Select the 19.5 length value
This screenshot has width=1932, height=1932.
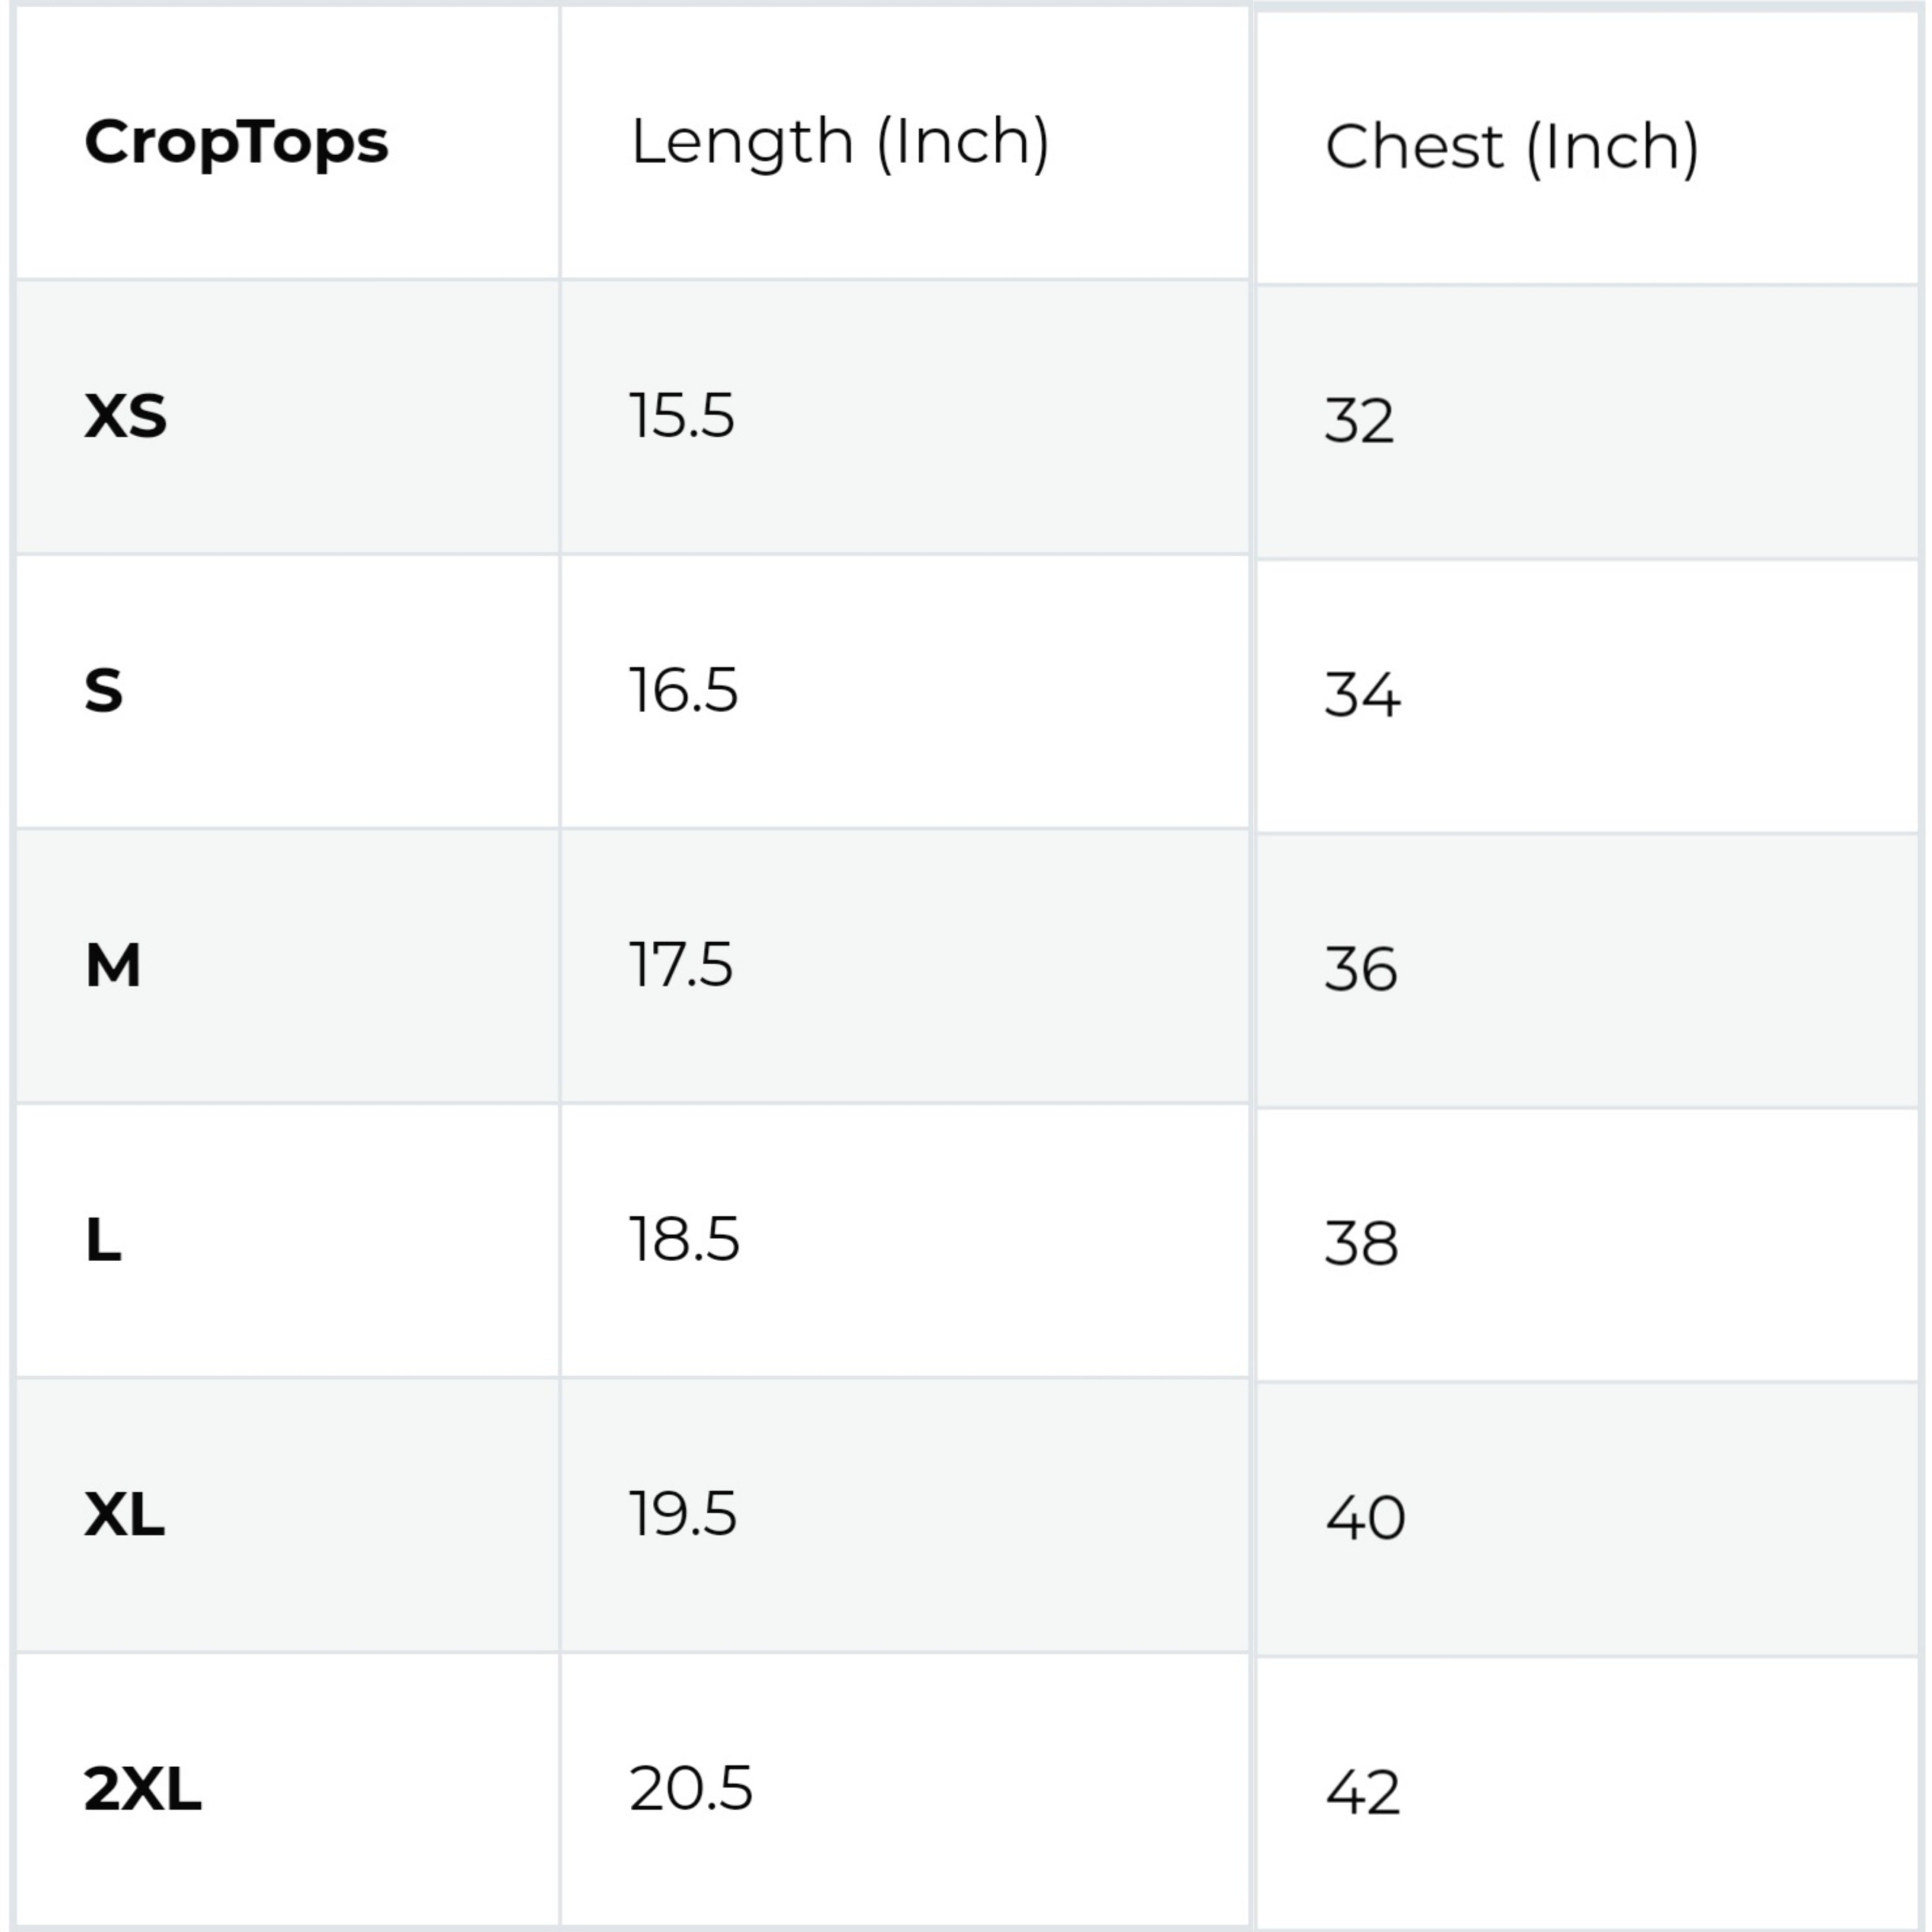click(683, 1514)
